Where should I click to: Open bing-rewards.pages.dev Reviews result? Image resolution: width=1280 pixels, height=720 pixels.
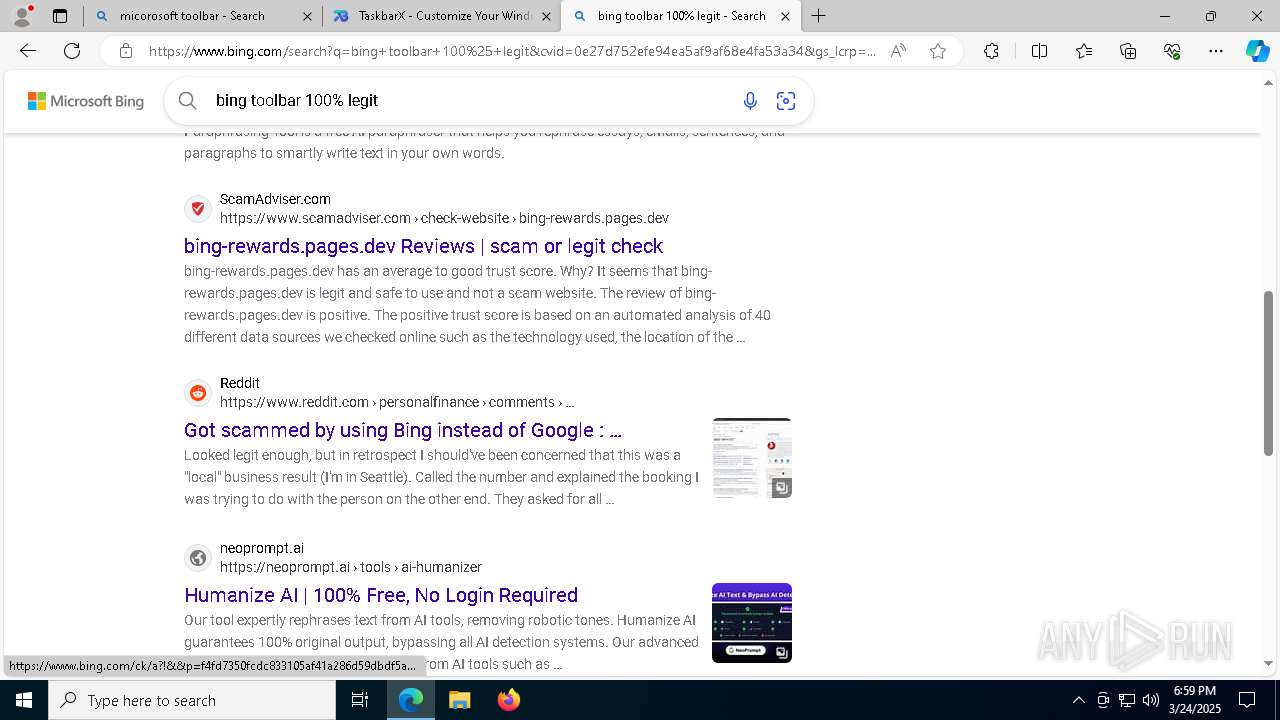click(x=423, y=246)
